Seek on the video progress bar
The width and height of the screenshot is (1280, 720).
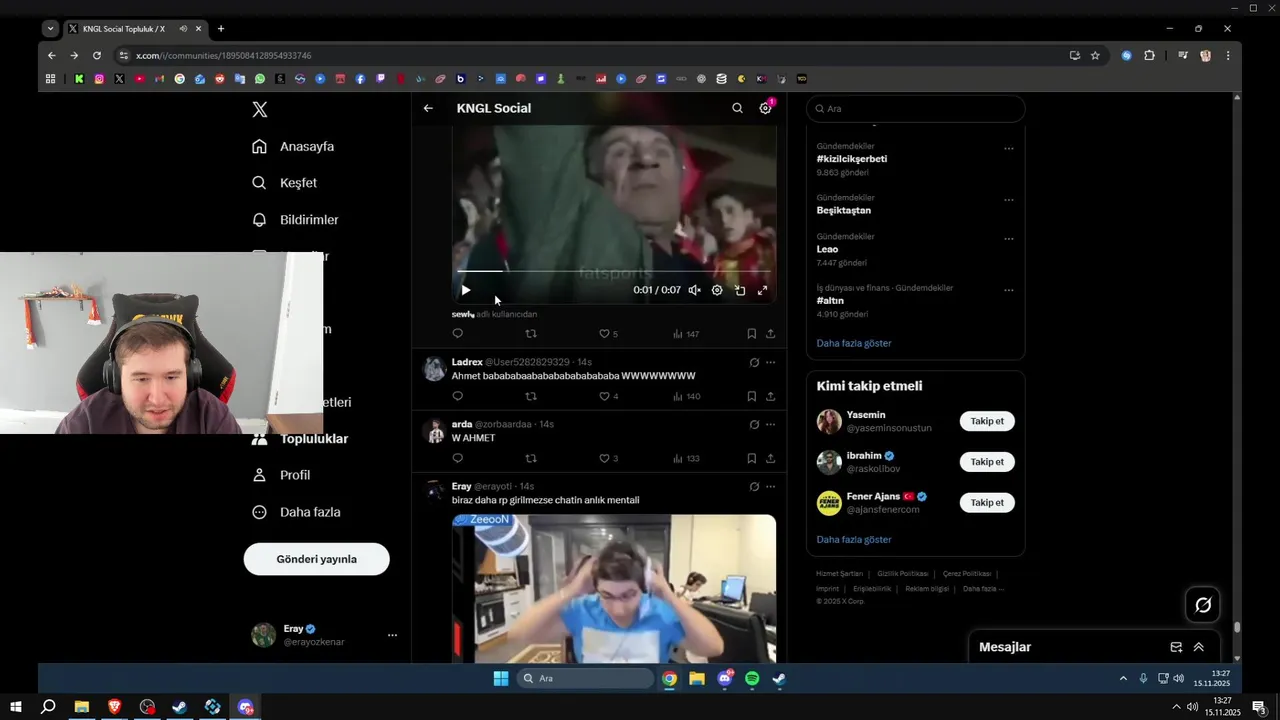(614, 271)
